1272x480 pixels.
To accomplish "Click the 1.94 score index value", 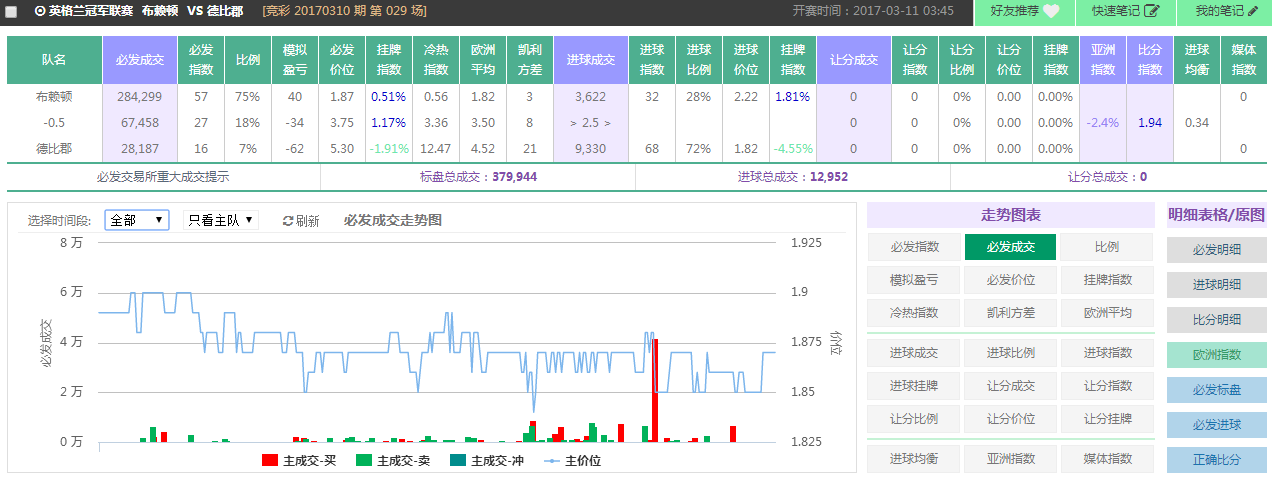I will pos(1150,122).
